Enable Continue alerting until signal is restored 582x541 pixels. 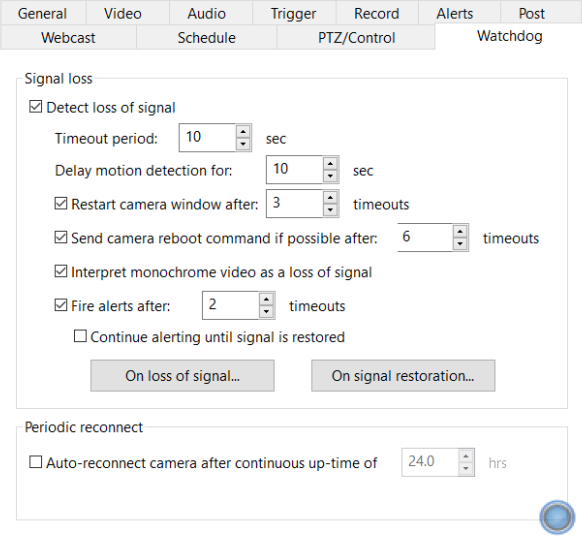pos(80,336)
